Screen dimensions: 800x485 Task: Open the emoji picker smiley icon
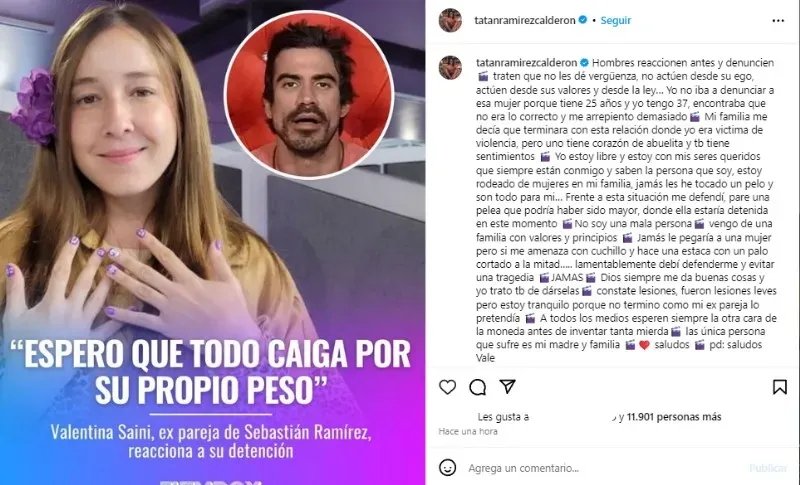[x=447, y=467]
